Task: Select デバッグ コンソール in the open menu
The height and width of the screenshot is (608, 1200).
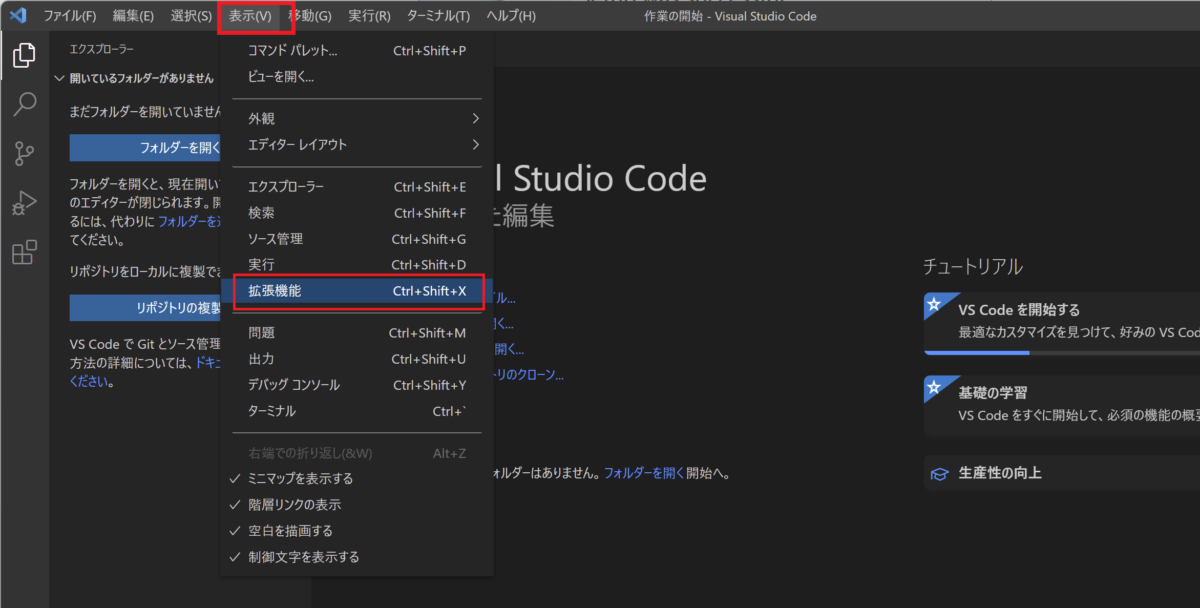Action: 300,384
